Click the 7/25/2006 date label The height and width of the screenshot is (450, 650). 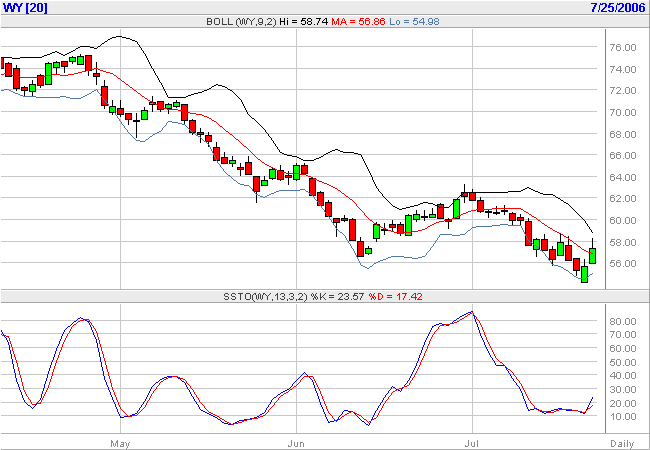point(618,7)
